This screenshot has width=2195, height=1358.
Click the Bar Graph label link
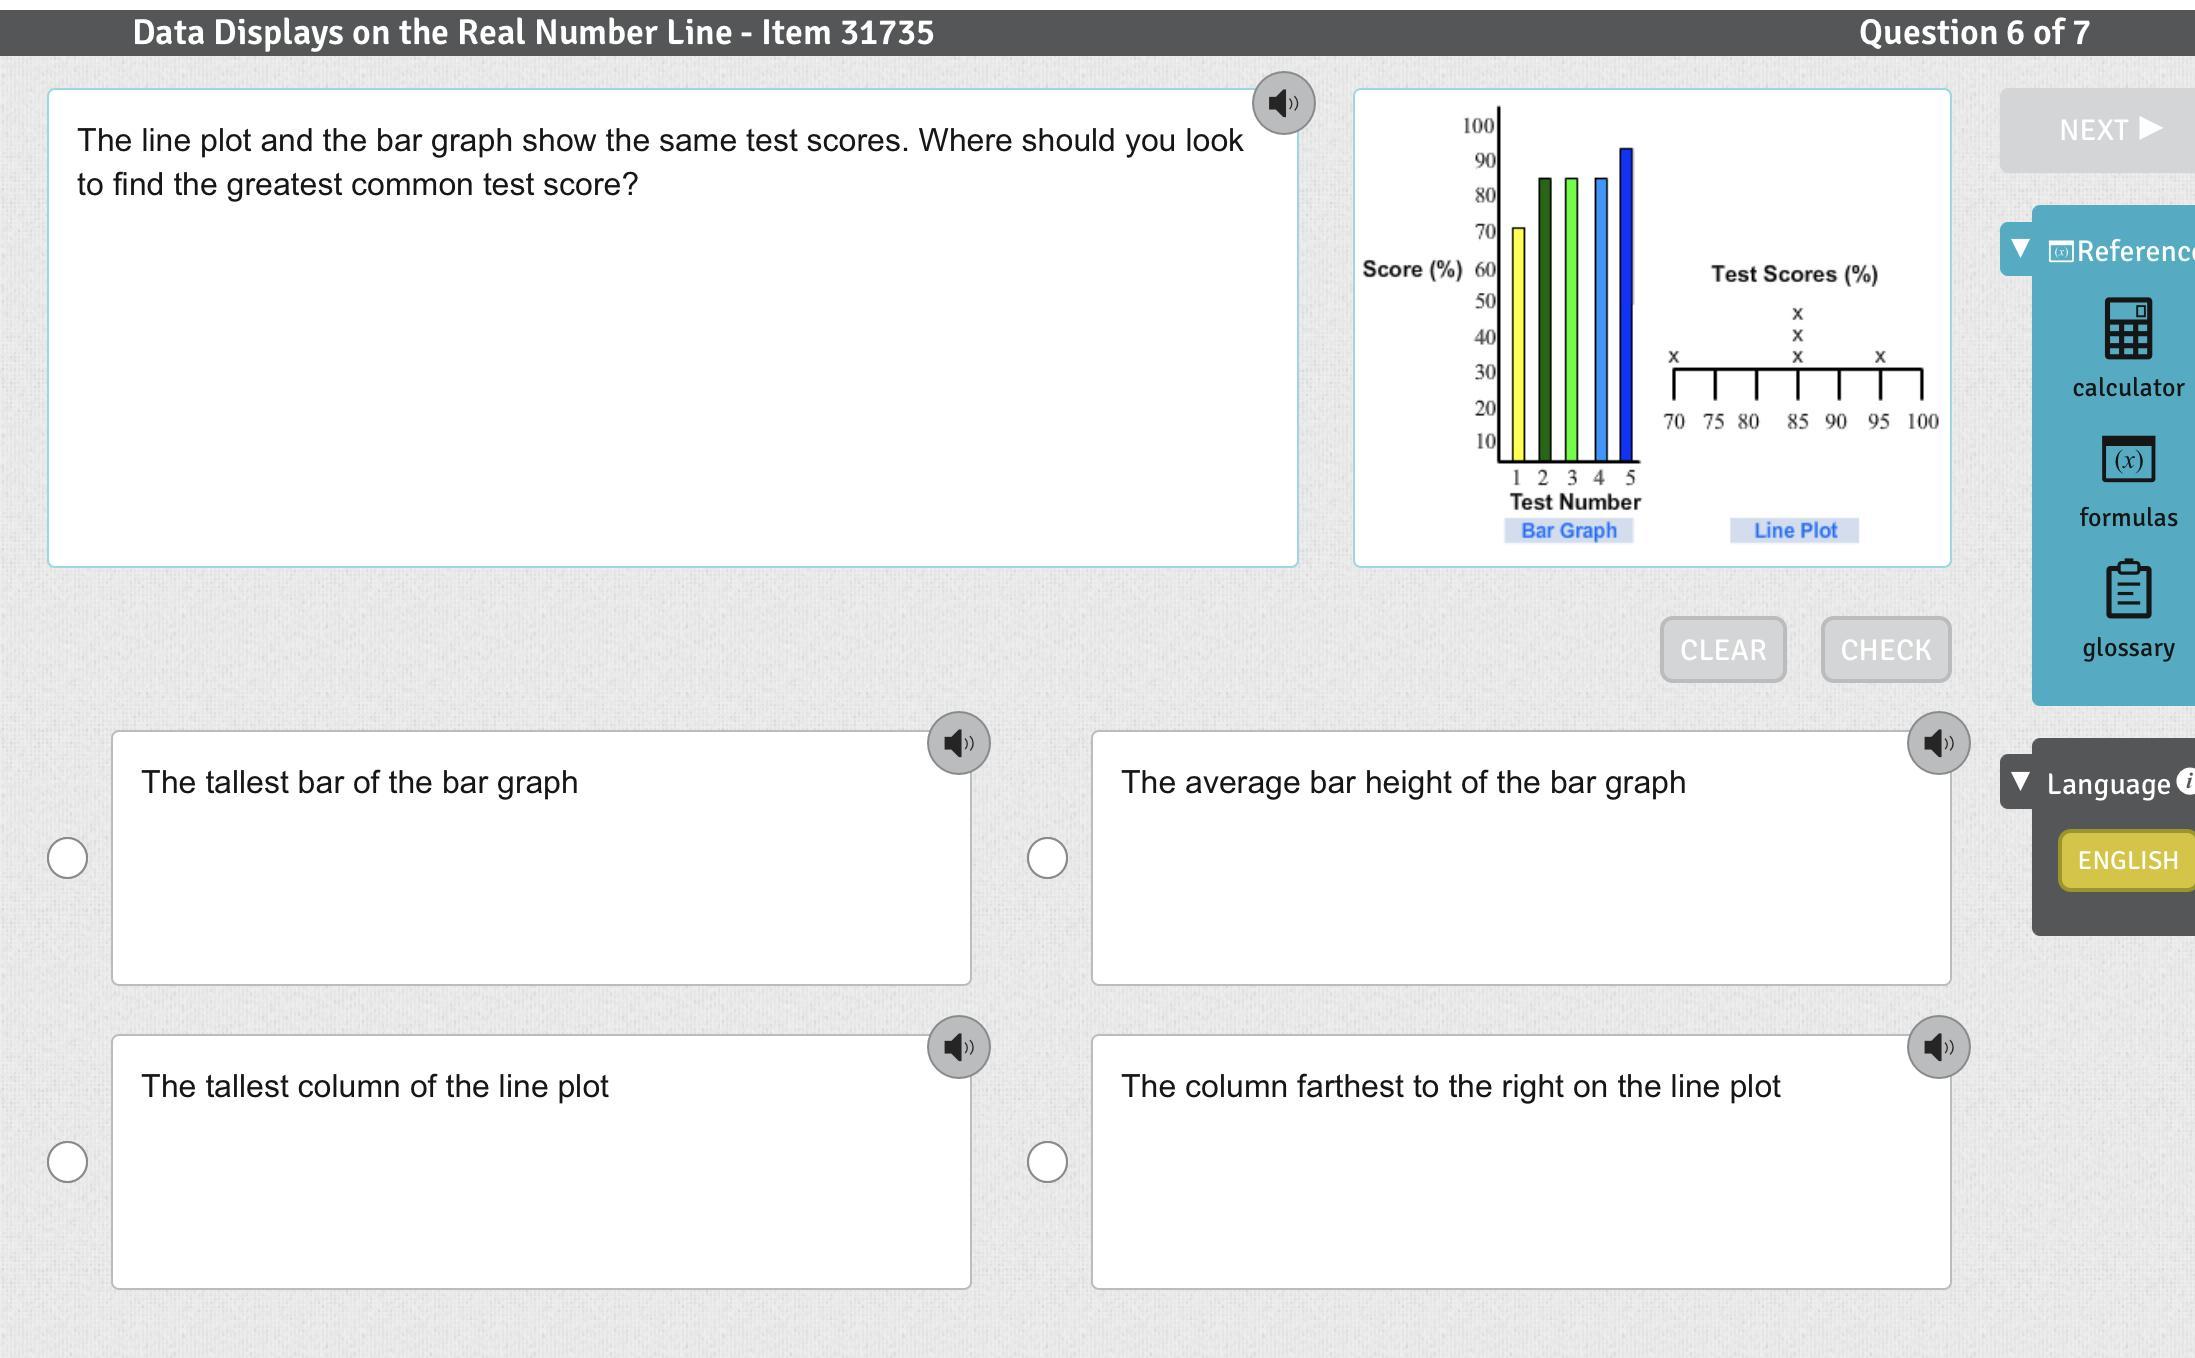click(x=1568, y=531)
